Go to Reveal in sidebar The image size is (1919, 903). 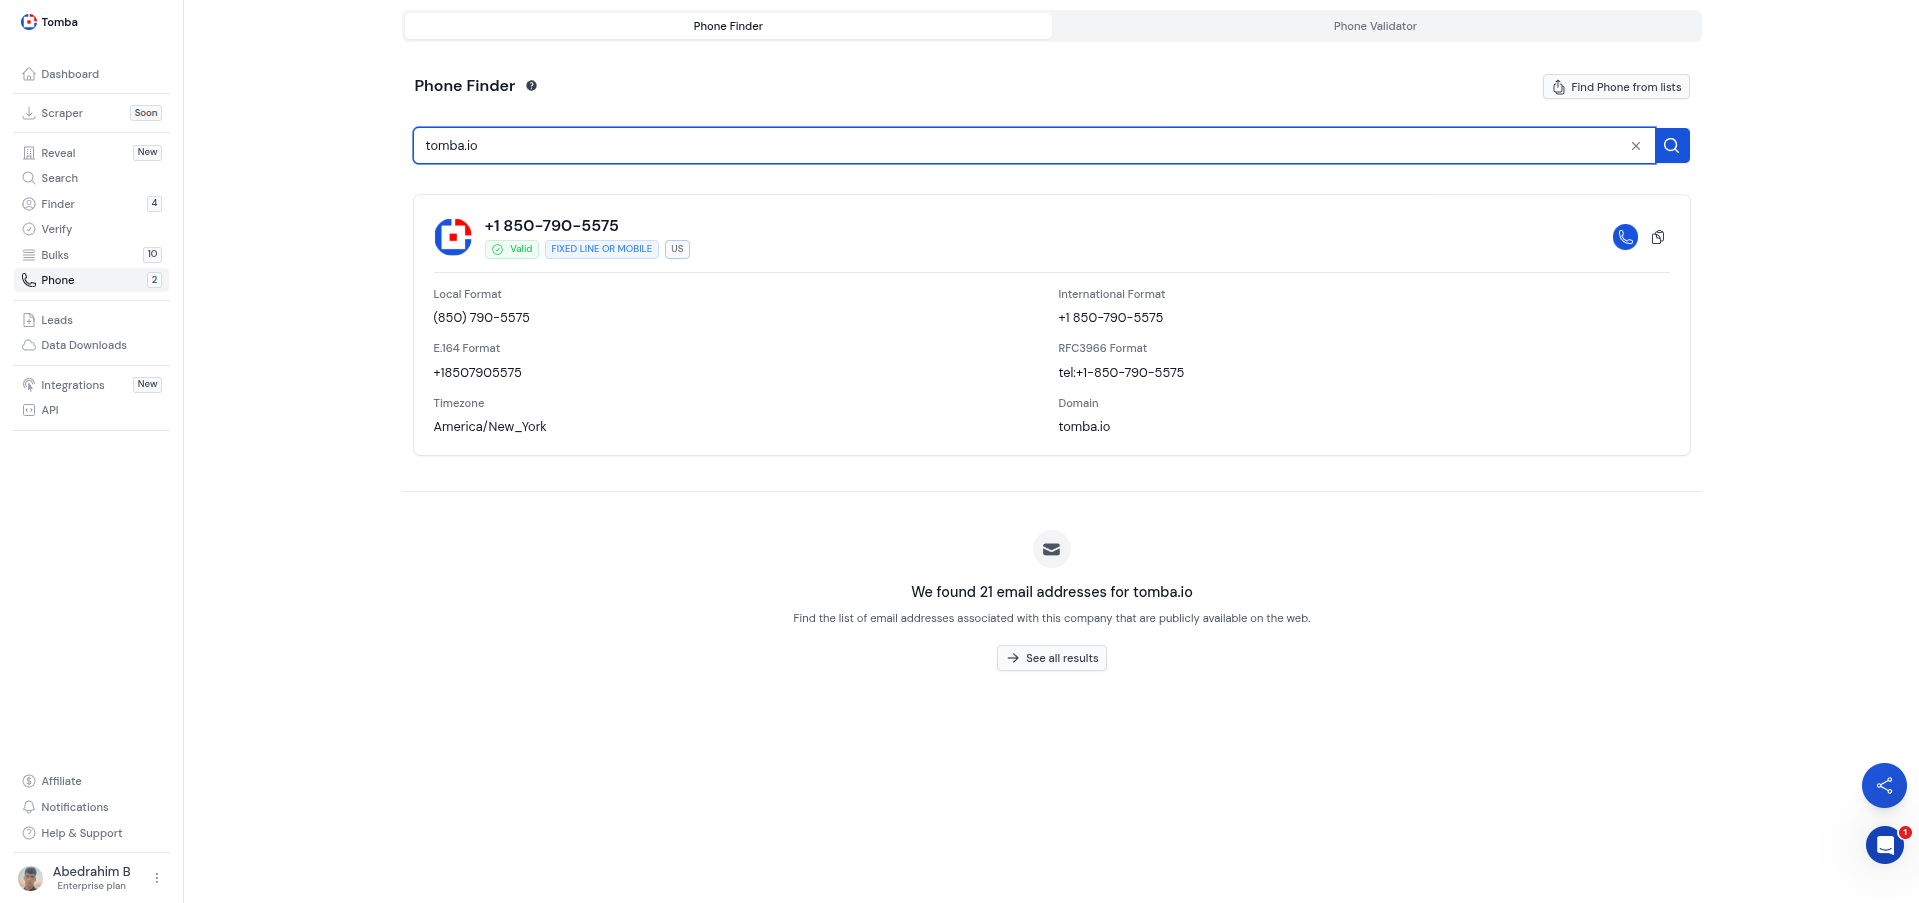pos(58,153)
